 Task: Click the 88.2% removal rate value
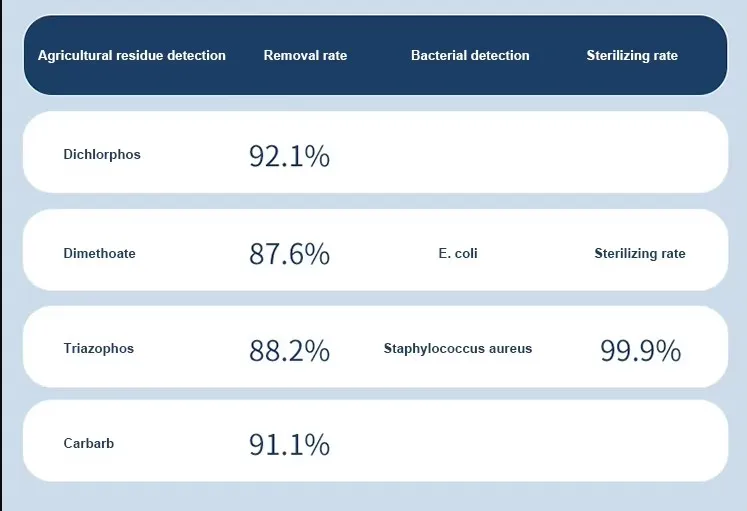point(289,351)
